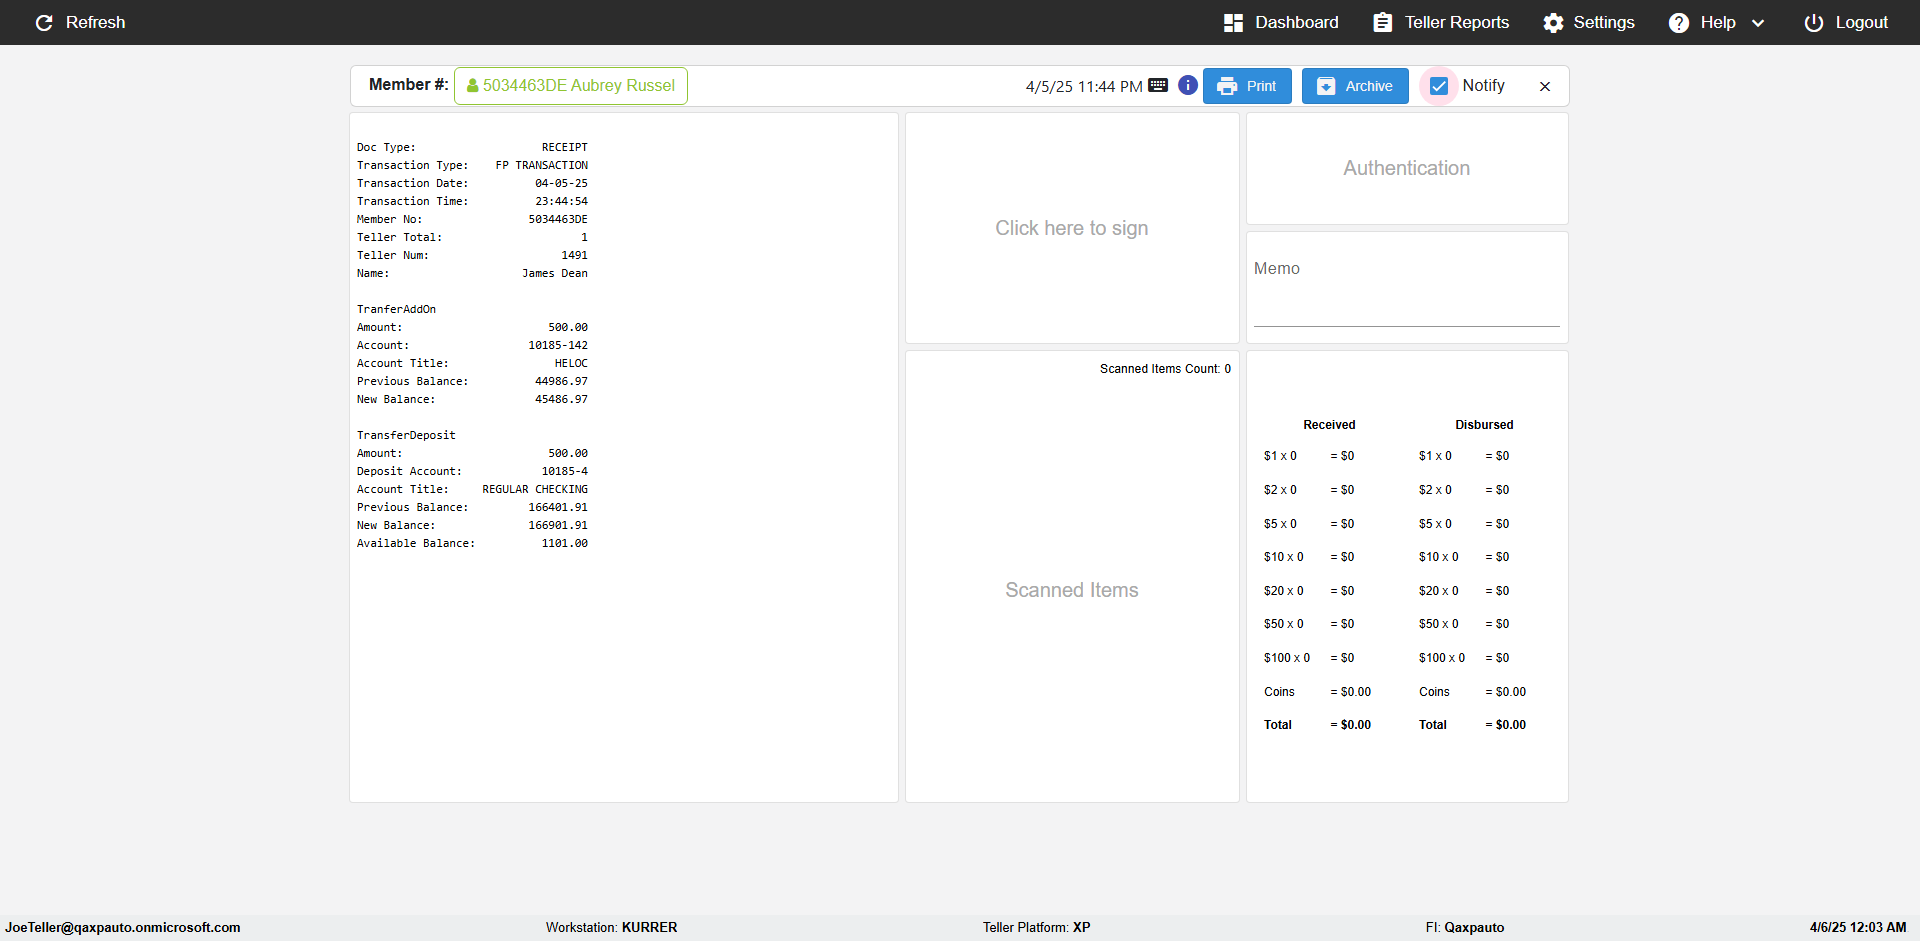The width and height of the screenshot is (1920, 941).
Task: Click the 'Click here to sign' area
Action: tap(1072, 228)
